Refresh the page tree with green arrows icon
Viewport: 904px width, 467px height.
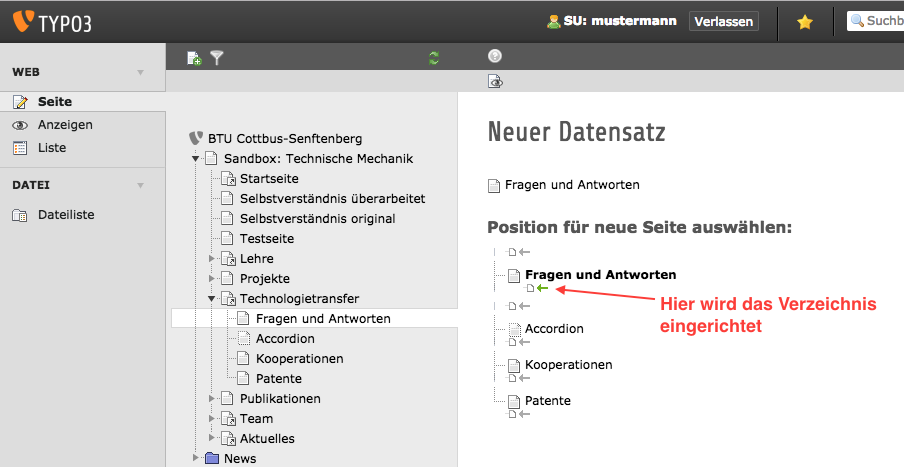(x=434, y=58)
